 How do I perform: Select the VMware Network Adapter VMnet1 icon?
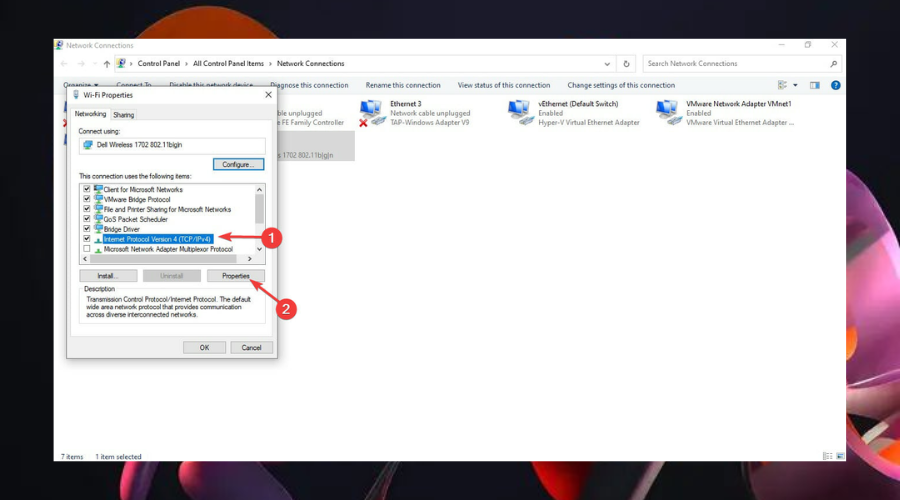click(669, 113)
